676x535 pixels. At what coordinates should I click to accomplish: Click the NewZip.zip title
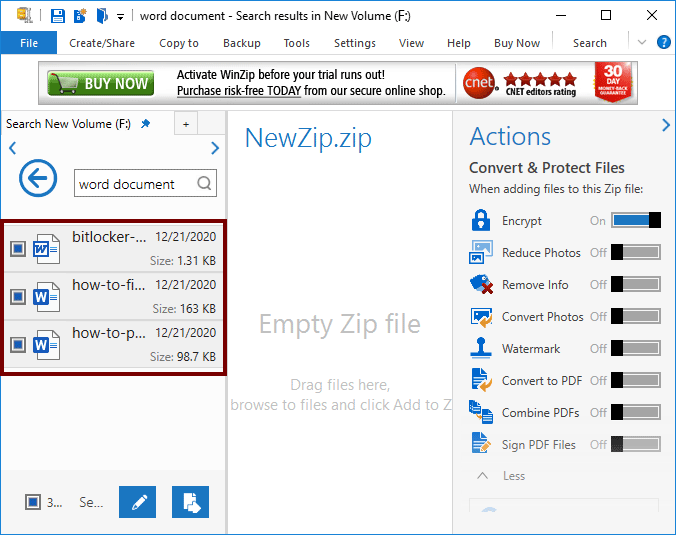point(308,138)
